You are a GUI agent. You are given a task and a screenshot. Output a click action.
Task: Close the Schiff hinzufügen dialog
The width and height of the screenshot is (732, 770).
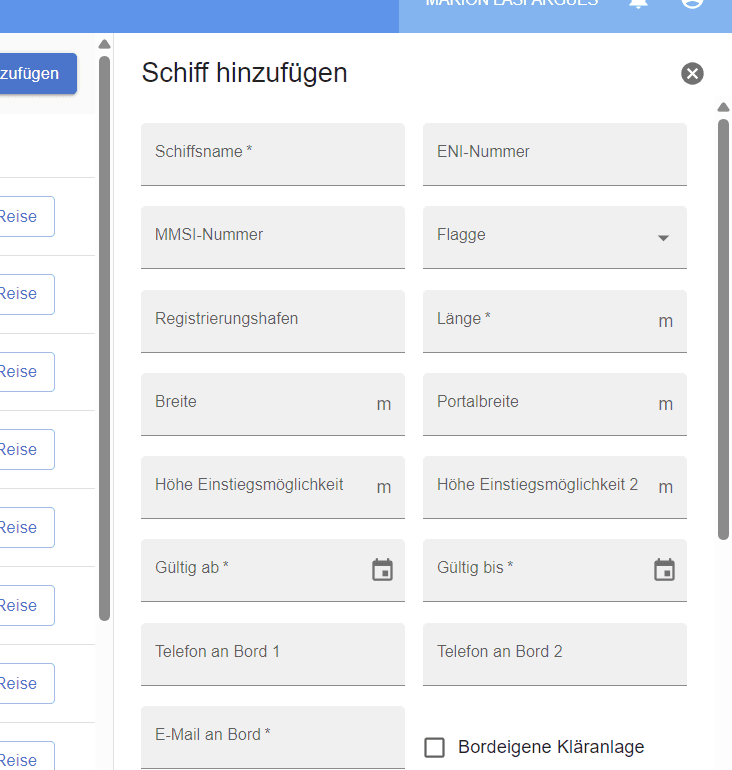[692, 74]
